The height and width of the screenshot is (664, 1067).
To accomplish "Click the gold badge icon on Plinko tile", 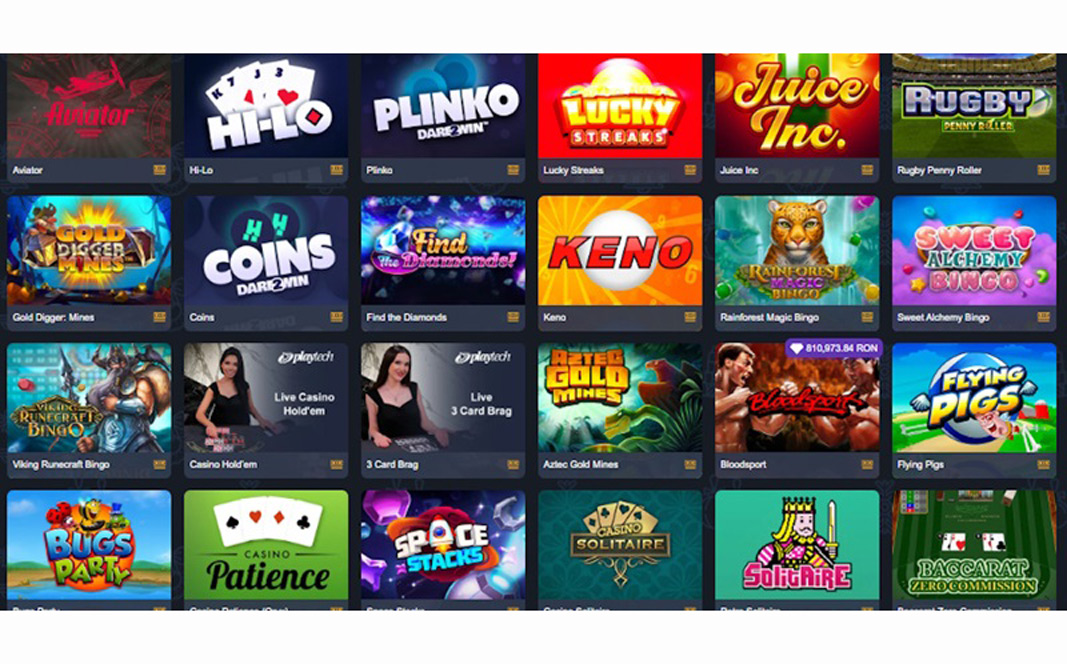I will click(513, 170).
